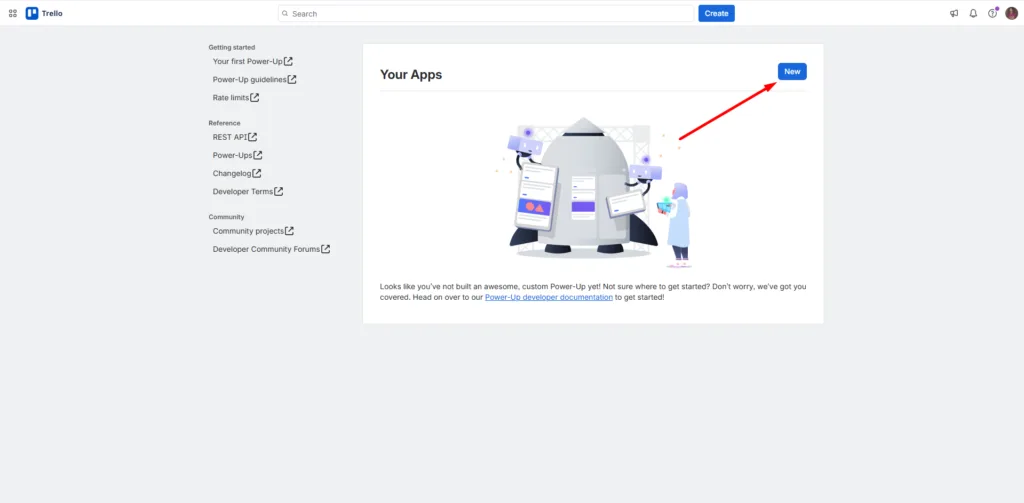Click the external-link icon beside Developer Community Forums

pyautogui.click(x=325, y=249)
